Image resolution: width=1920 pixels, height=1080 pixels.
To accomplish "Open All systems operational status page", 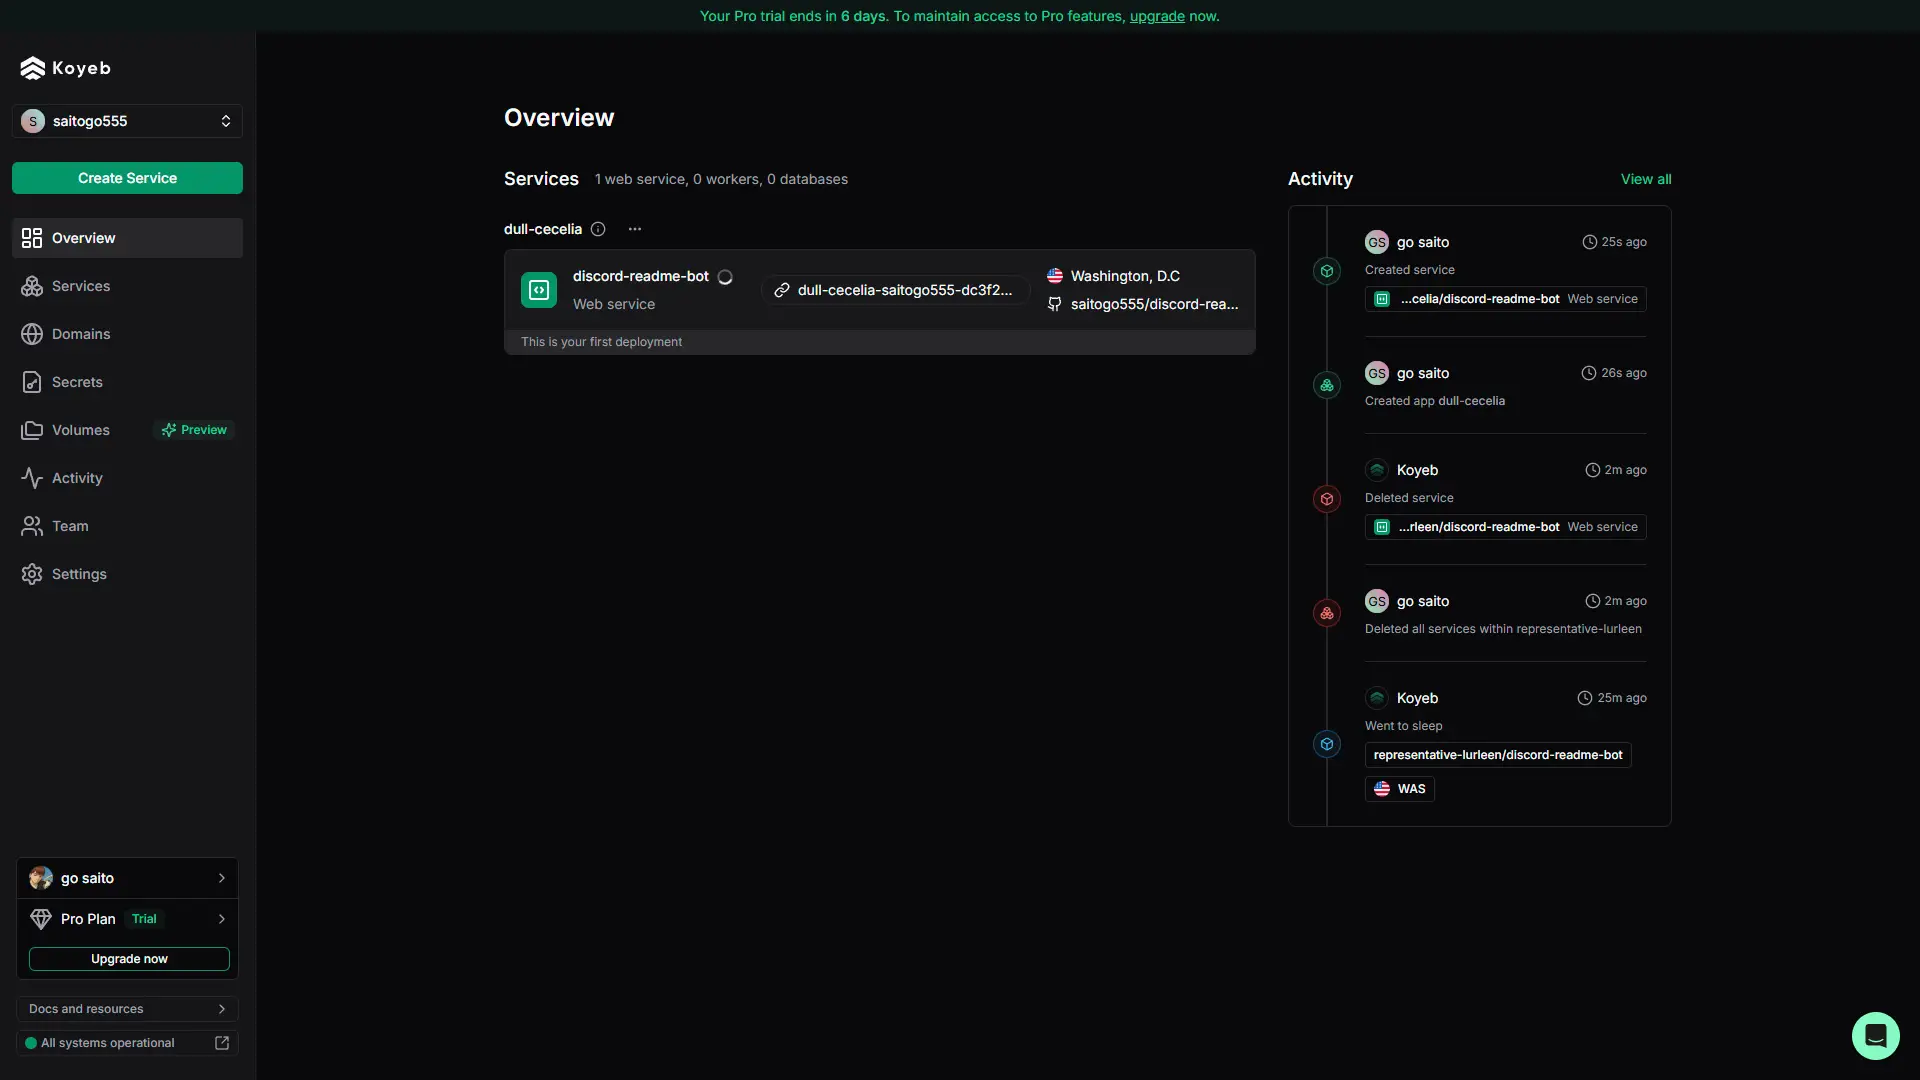I will click(127, 1043).
